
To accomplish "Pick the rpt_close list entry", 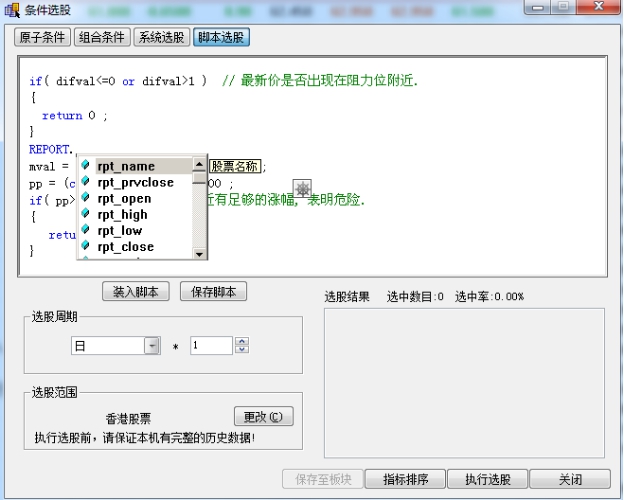I will 125,246.
